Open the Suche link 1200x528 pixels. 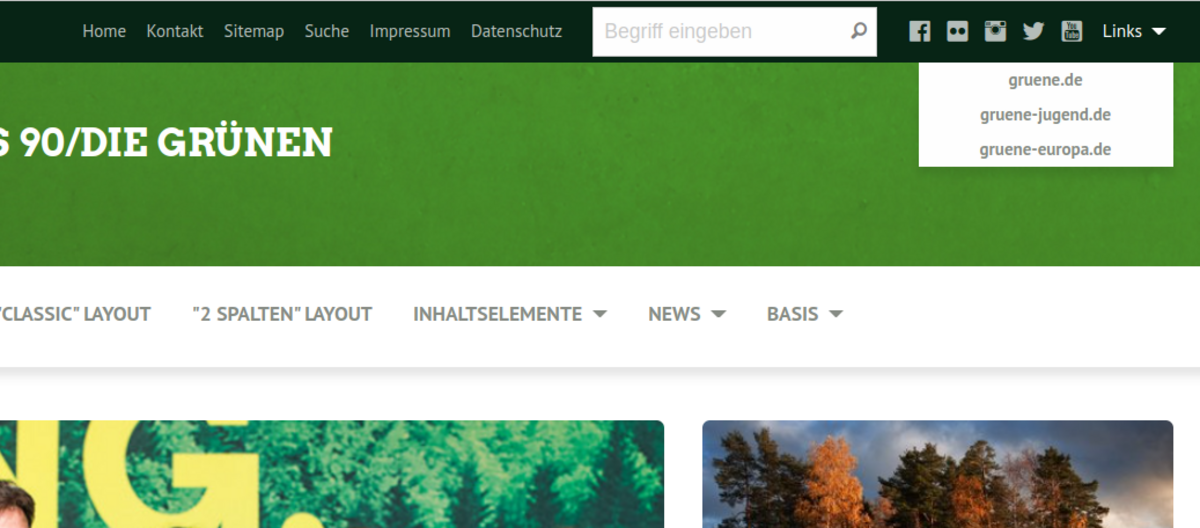point(327,31)
